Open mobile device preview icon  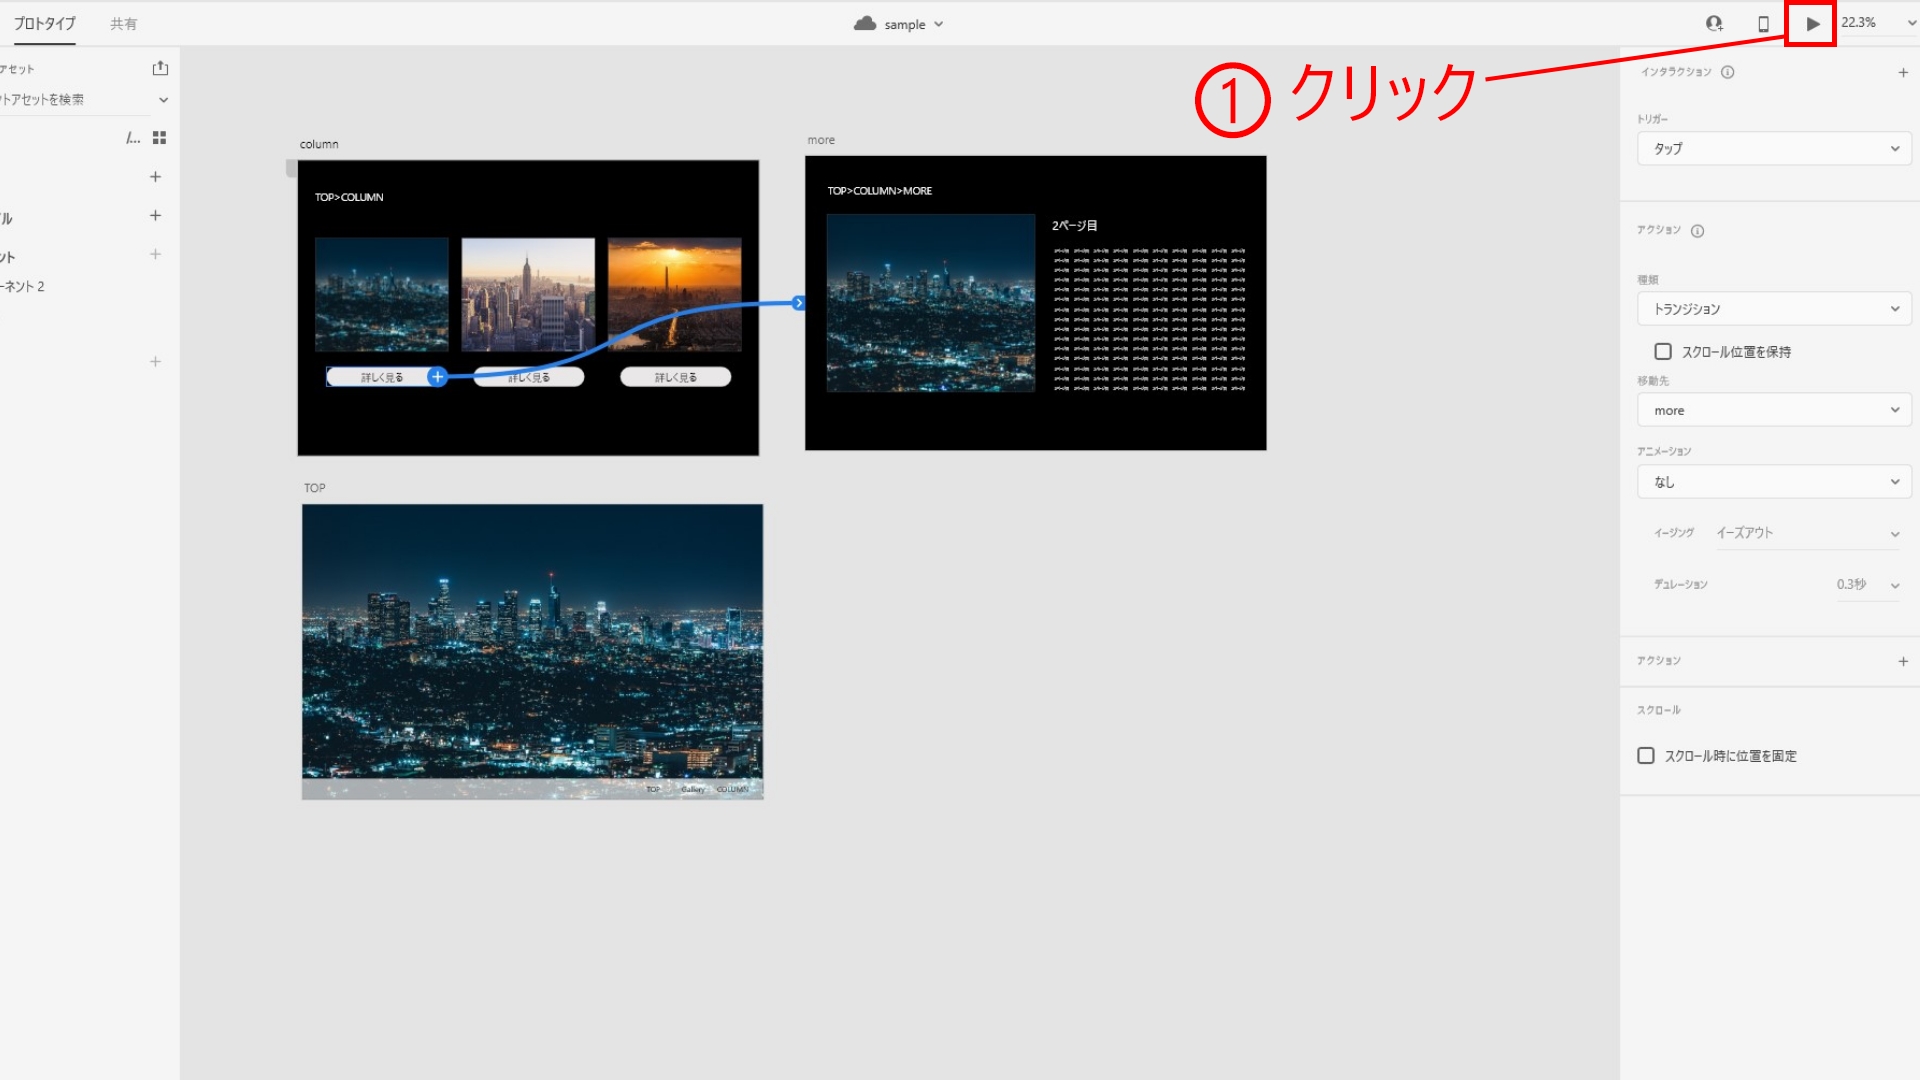pyautogui.click(x=1763, y=22)
